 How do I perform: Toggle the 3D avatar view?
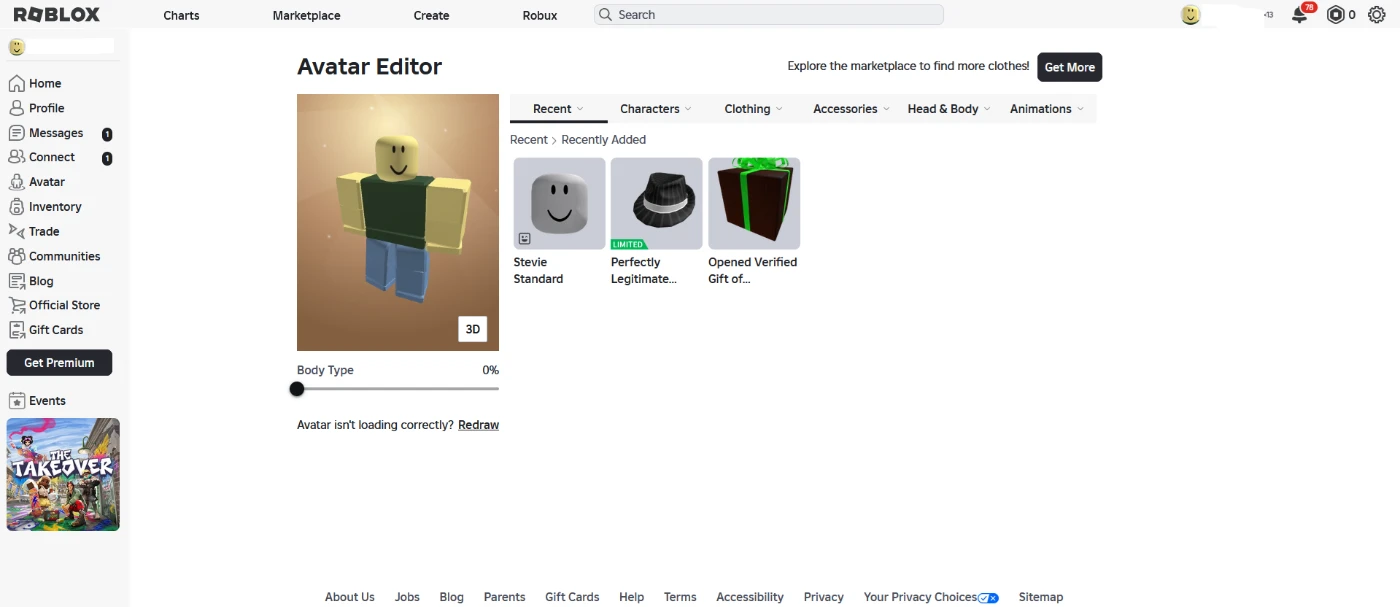tap(473, 329)
